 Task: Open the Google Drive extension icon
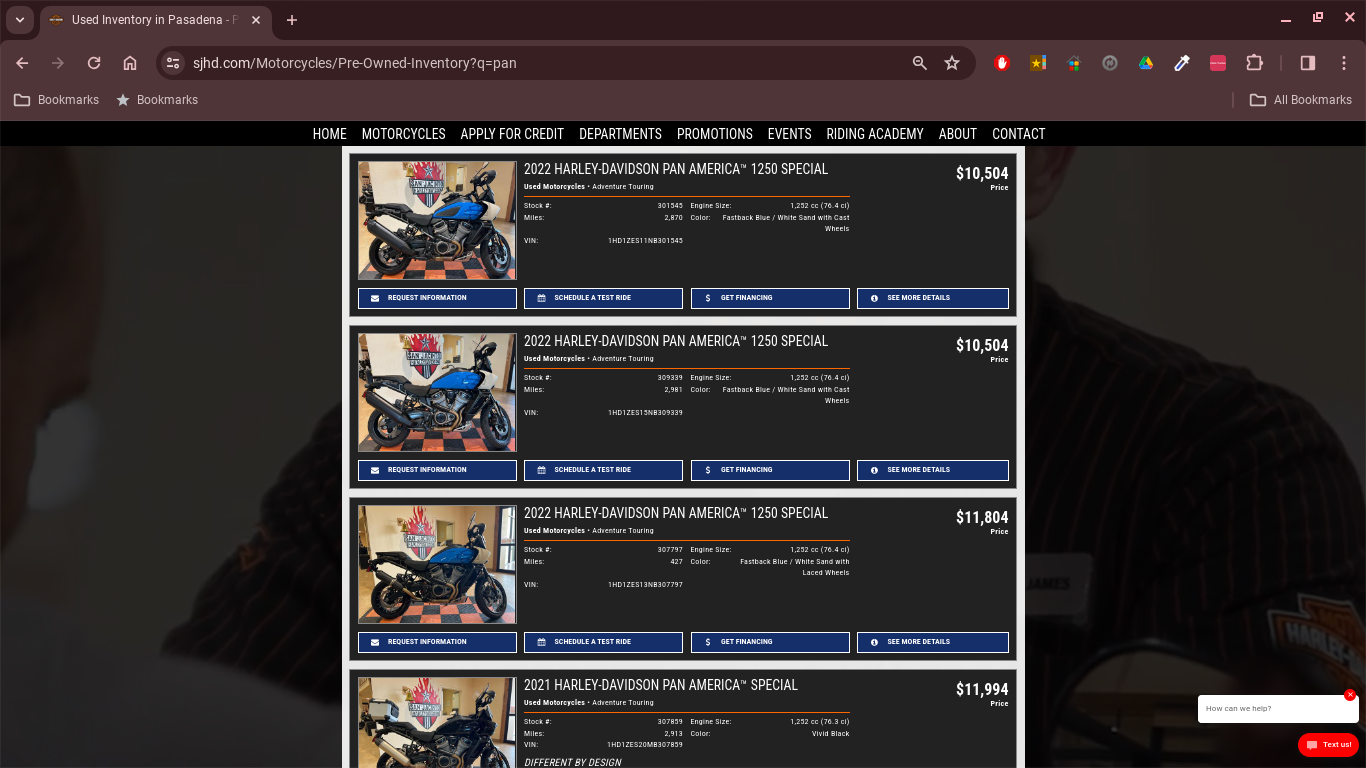(1146, 63)
